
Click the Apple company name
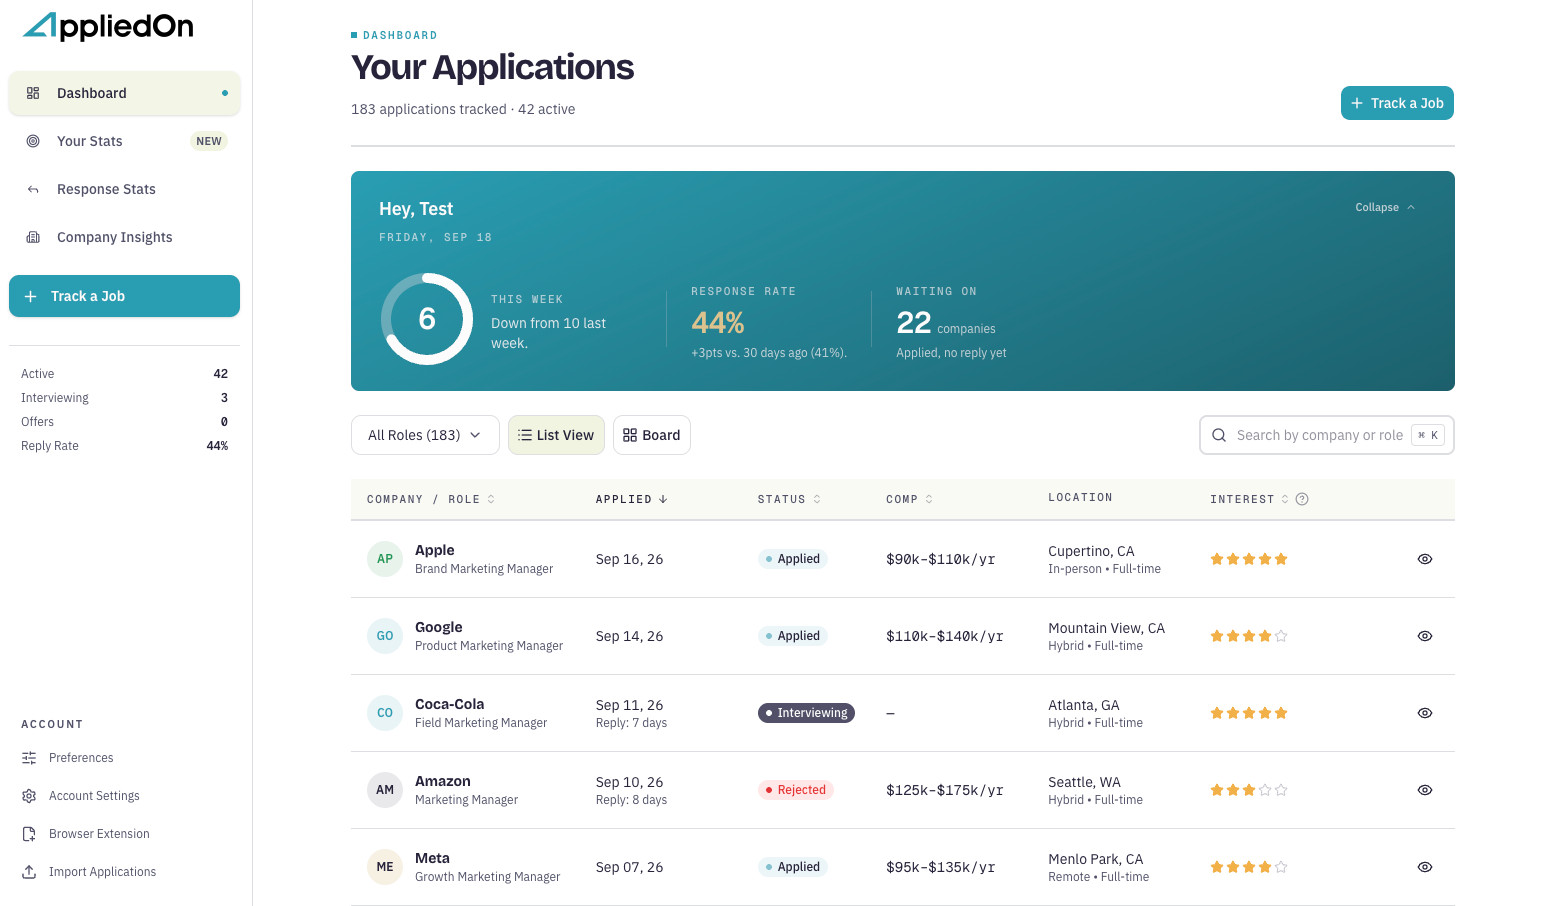[434, 550]
